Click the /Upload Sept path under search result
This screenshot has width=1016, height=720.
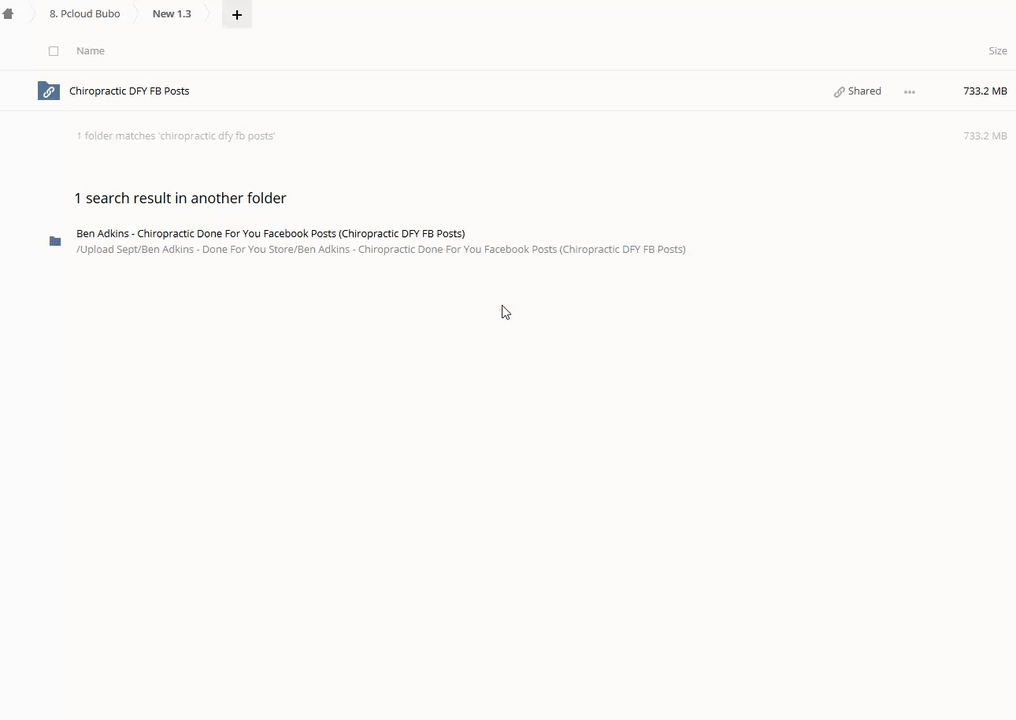[x=380, y=249]
